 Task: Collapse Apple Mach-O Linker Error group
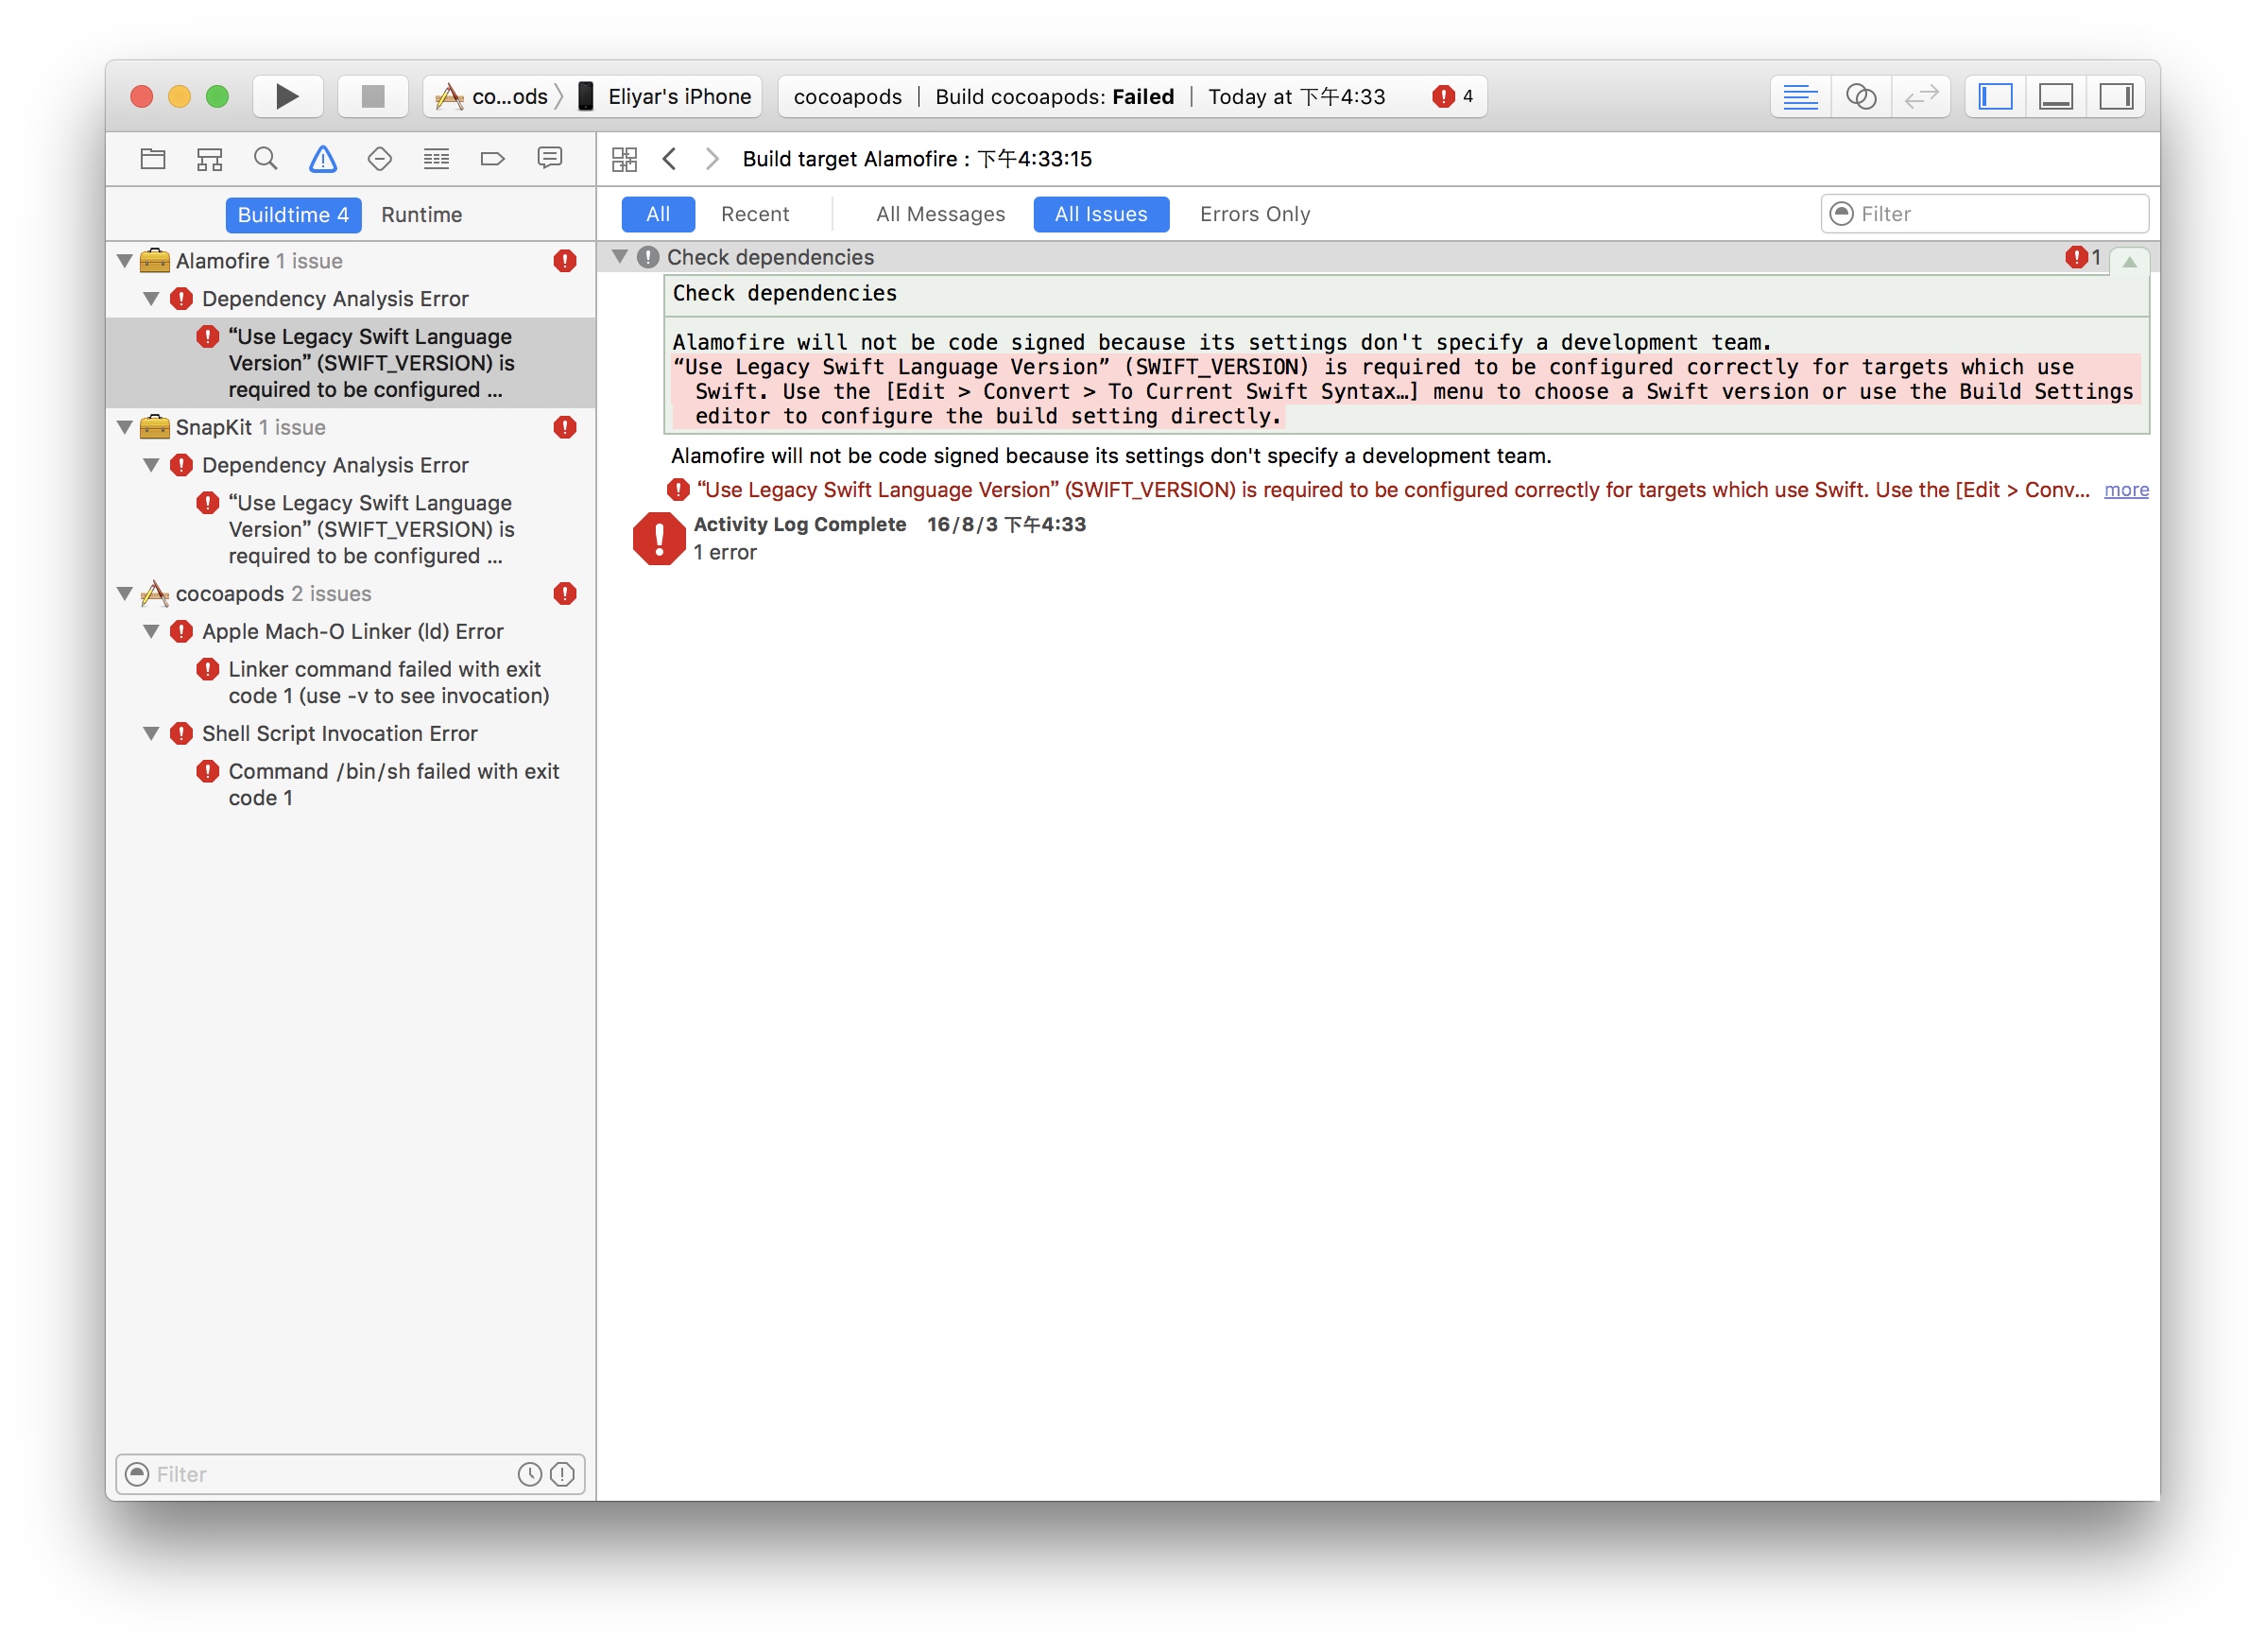coord(151,632)
